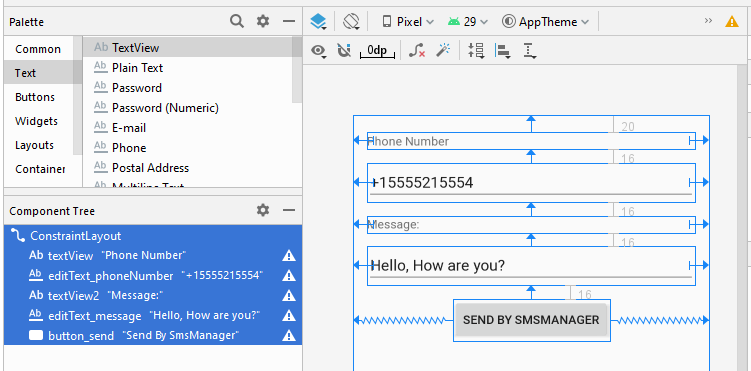Toggle the autoconnect magnet icon
751x371 pixels.
tap(343, 50)
